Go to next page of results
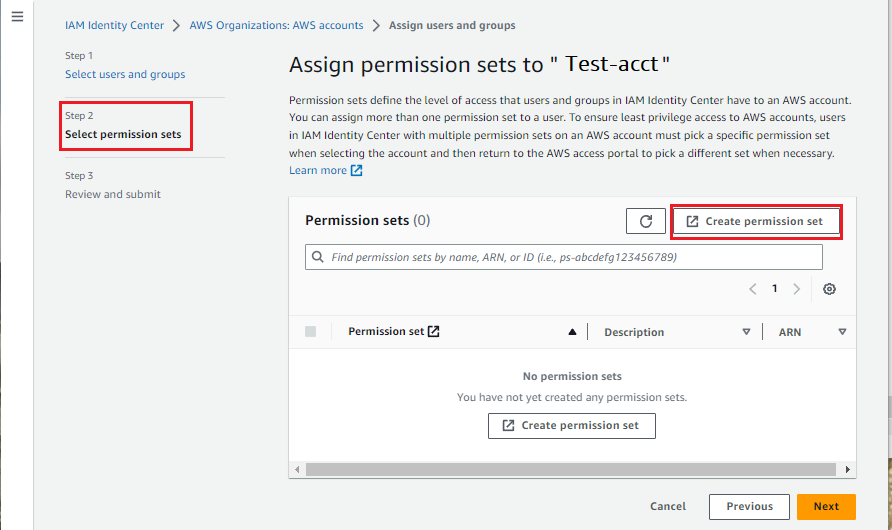892x530 pixels. [x=796, y=289]
